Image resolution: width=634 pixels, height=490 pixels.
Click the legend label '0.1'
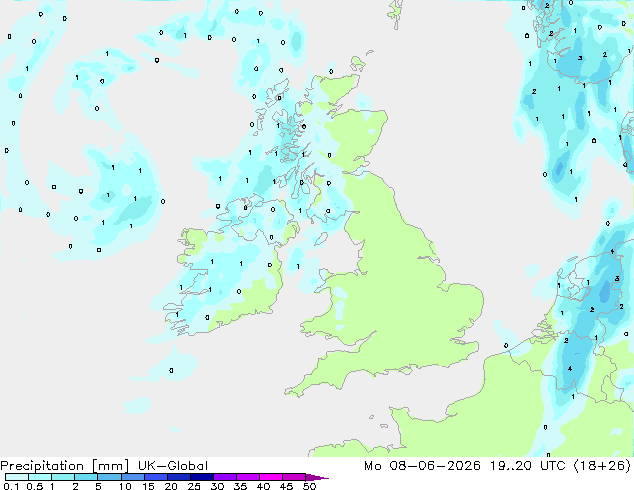pos(11,486)
